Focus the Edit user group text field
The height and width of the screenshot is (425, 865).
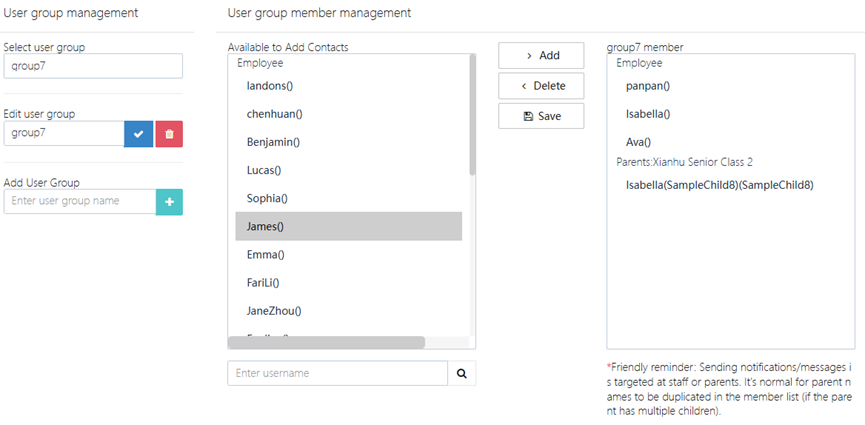(x=64, y=133)
